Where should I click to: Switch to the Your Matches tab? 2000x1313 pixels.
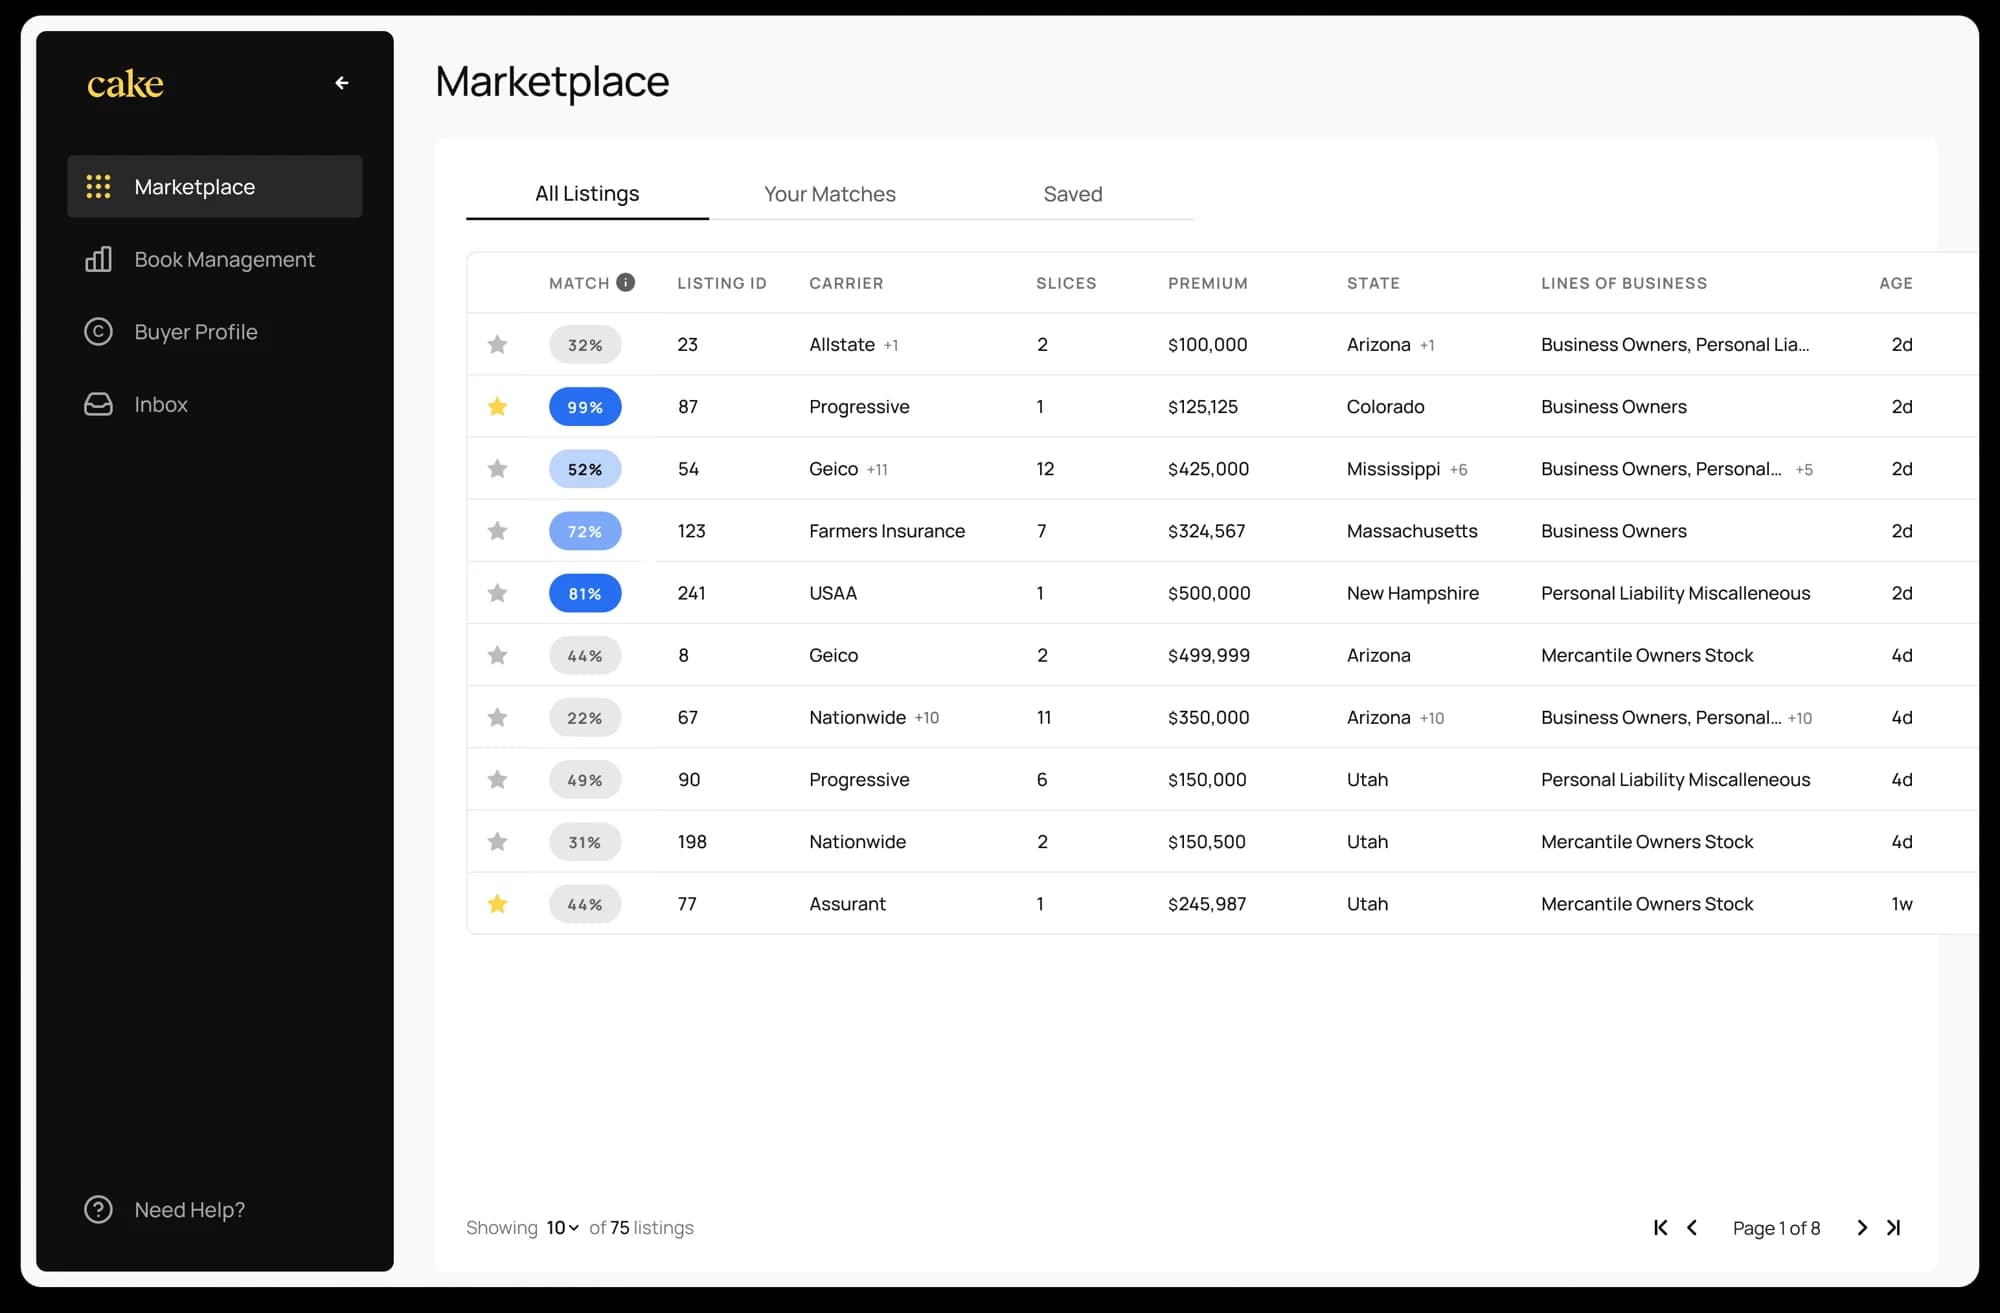click(829, 194)
